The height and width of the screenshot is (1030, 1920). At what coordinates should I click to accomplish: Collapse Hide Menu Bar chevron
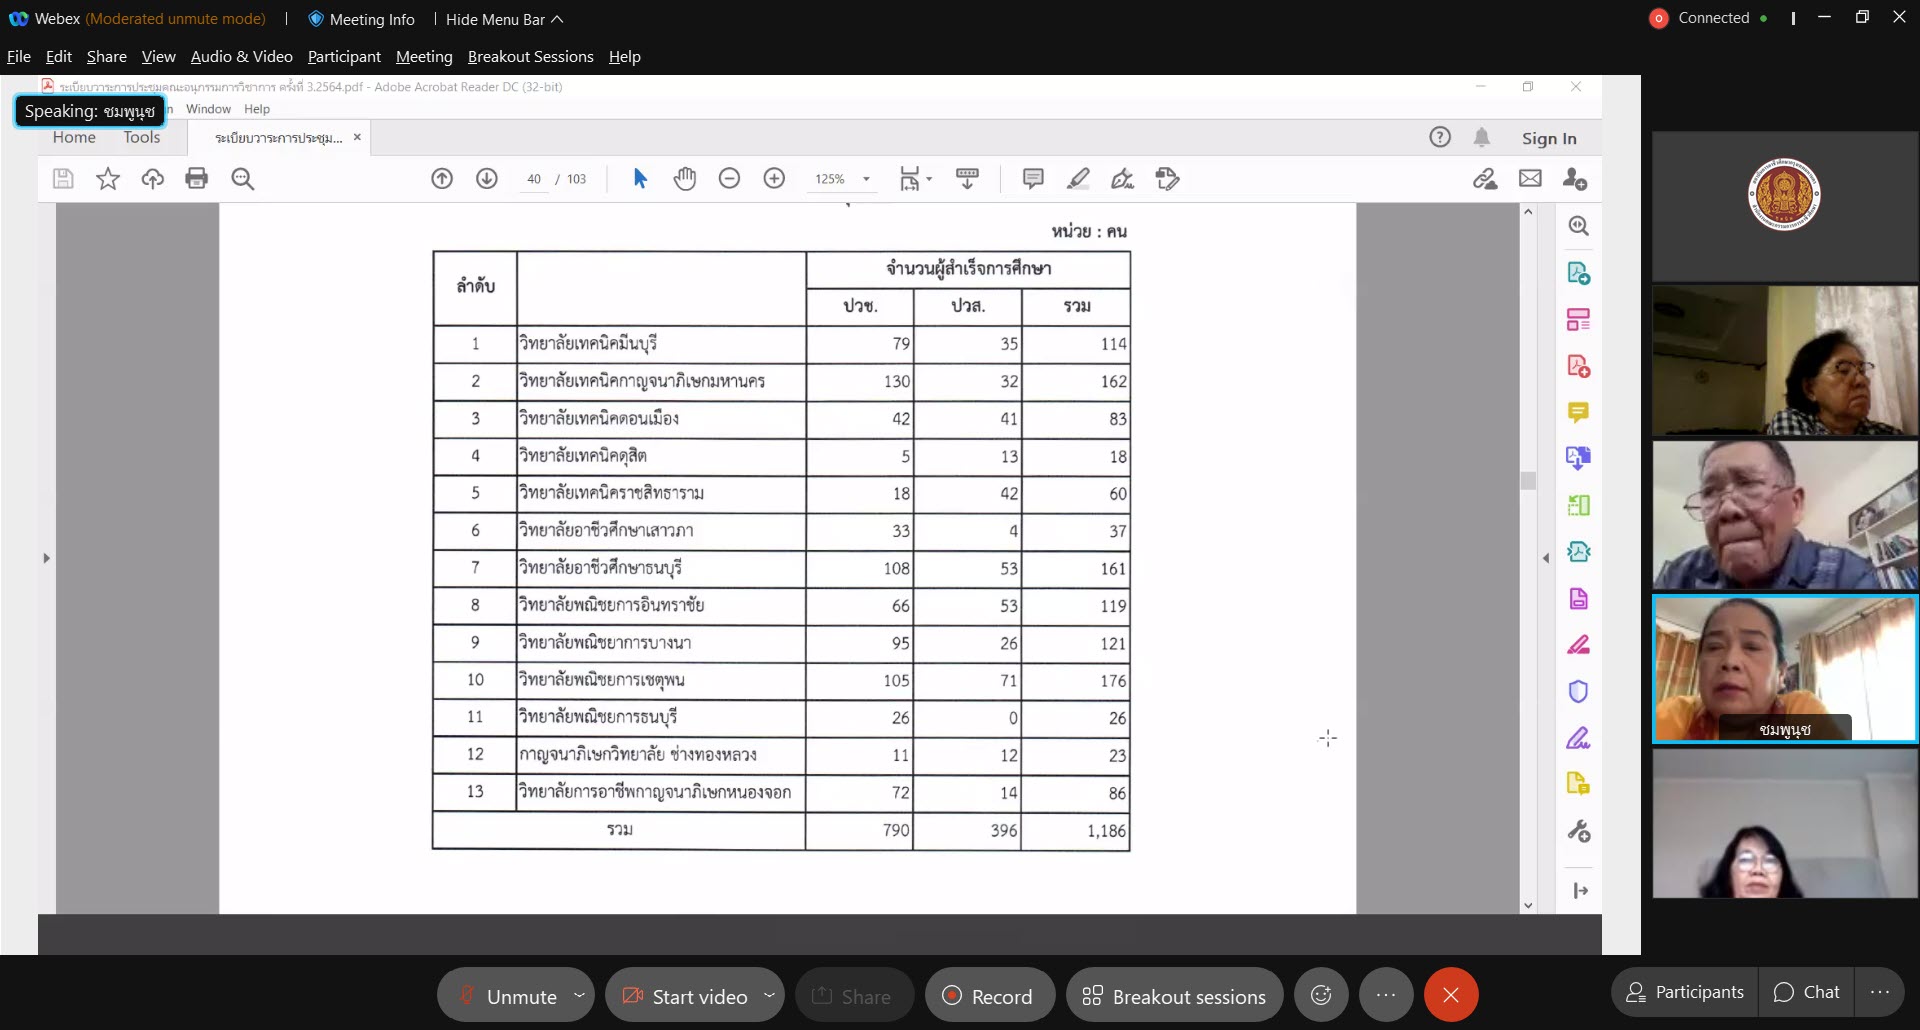coord(557,19)
